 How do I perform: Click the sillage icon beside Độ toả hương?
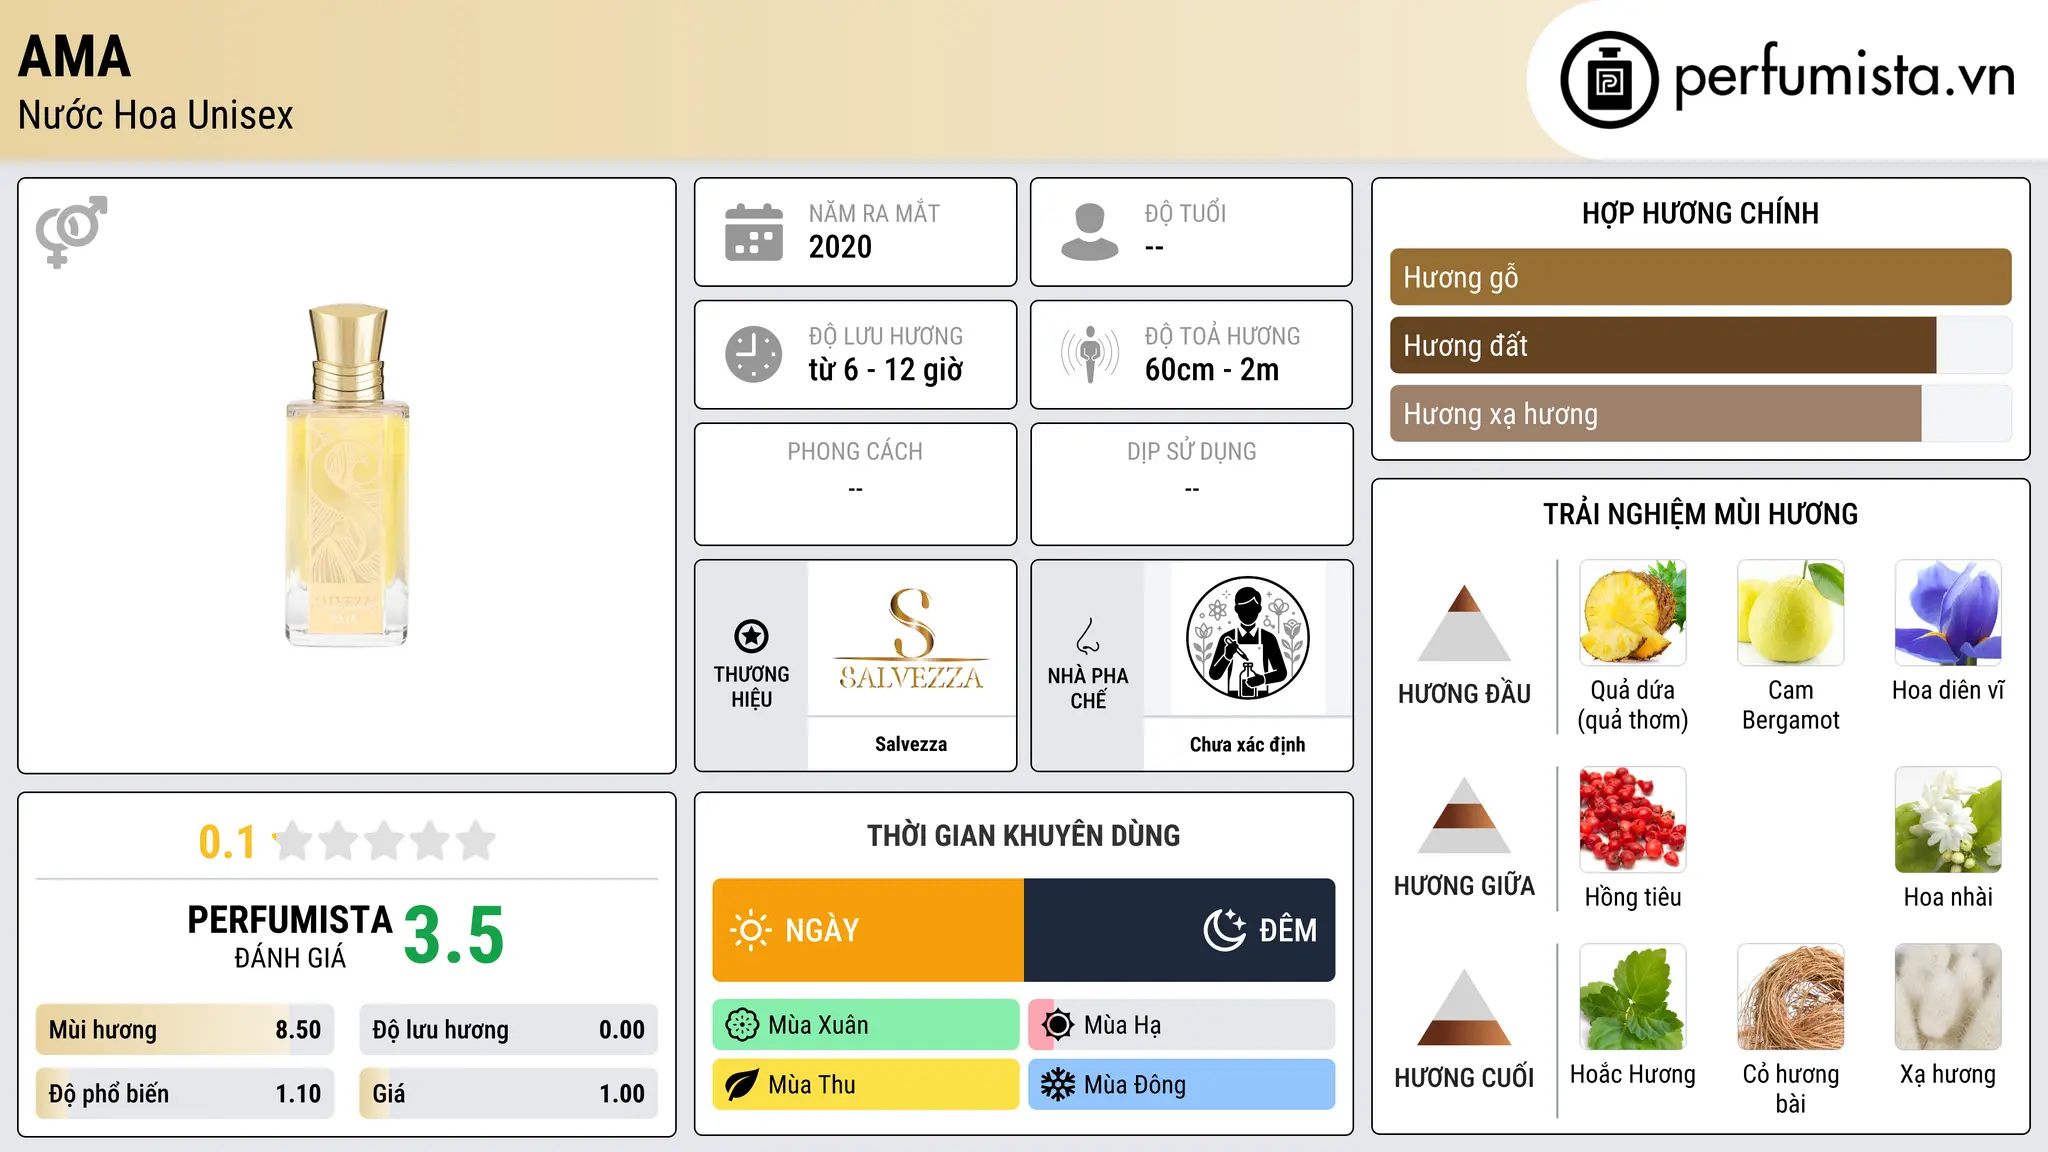click(1090, 354)
